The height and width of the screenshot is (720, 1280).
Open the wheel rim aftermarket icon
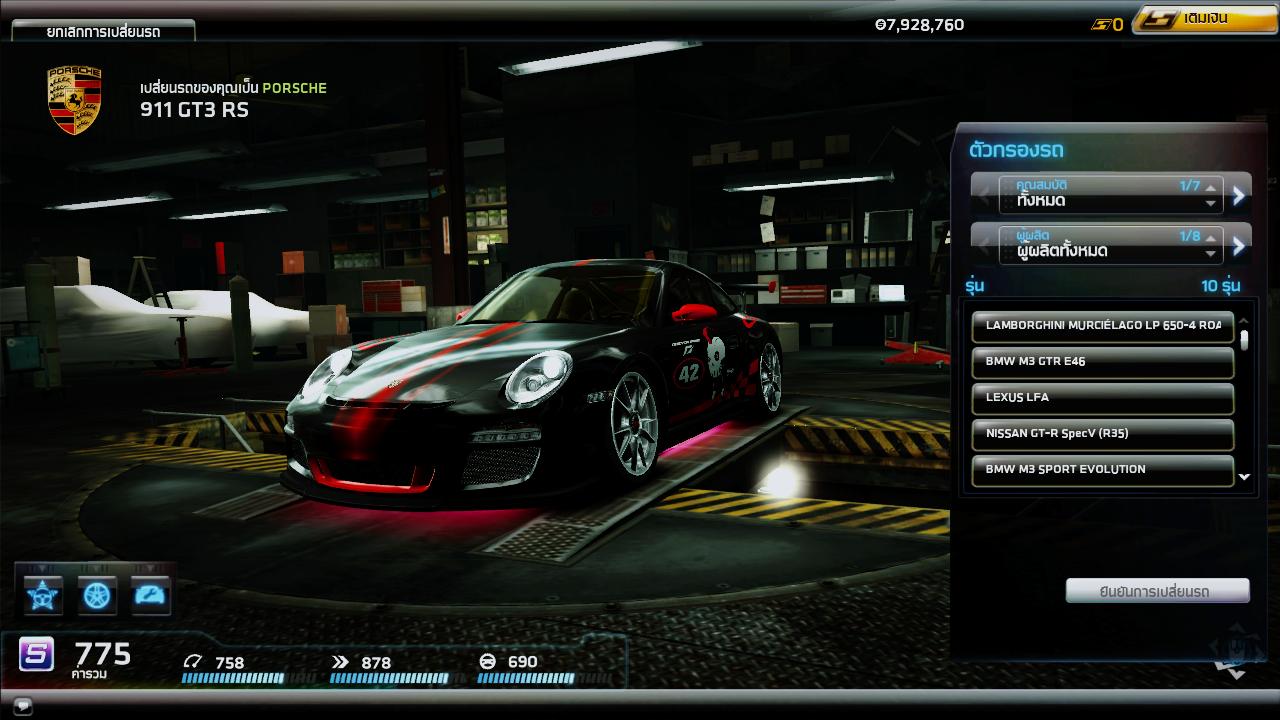(98, 596)
